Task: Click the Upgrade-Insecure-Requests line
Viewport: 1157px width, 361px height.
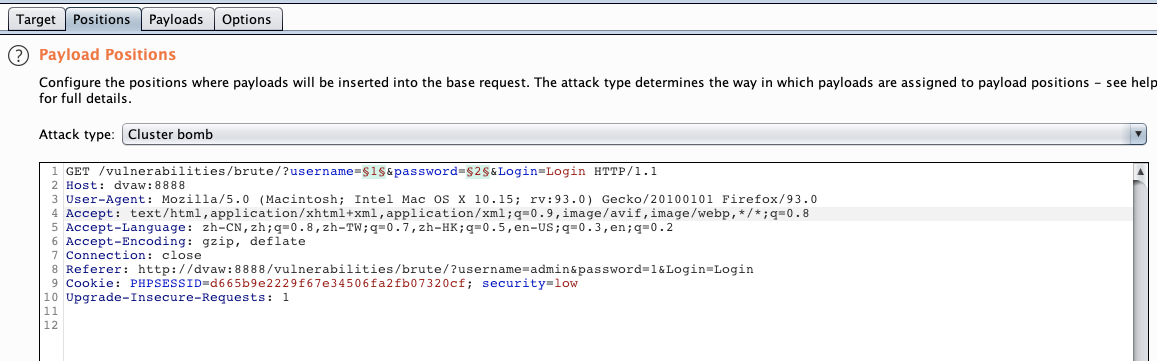Action: tap(178, 298)
